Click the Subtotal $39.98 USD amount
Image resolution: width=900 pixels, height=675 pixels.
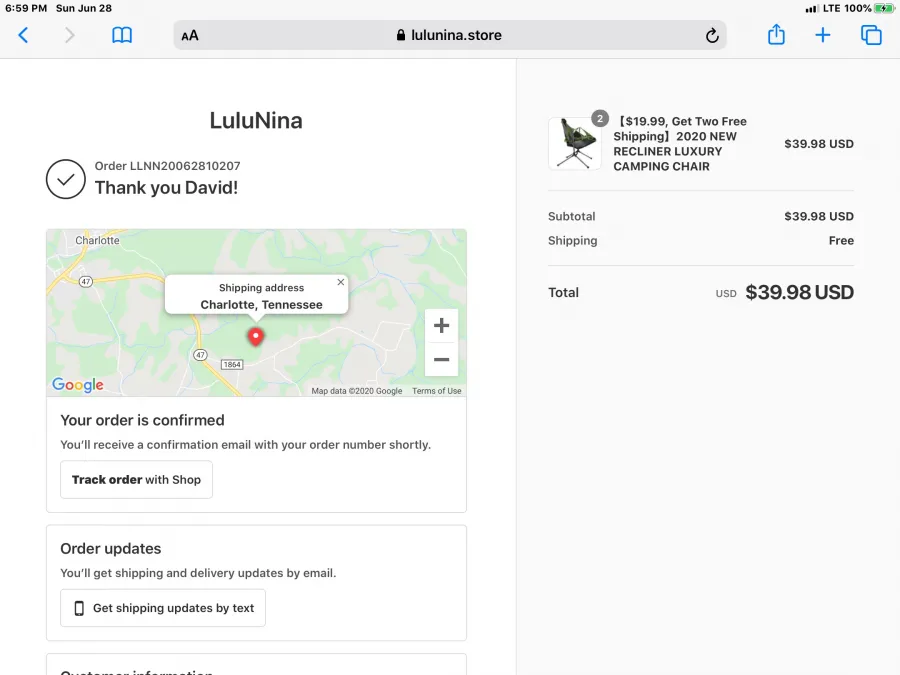818,216
